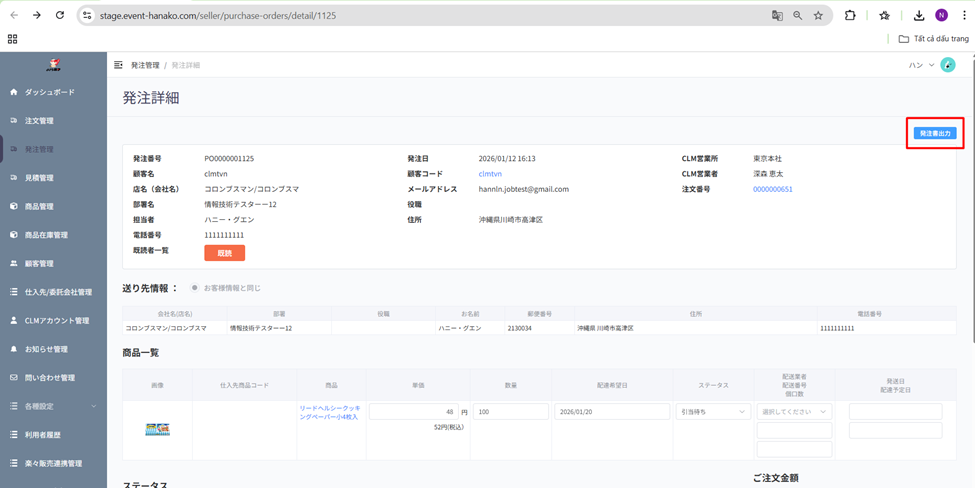This screenshot has width=975, height=488.
Task: Click the browser downloads icon
Action: (918, 16)
